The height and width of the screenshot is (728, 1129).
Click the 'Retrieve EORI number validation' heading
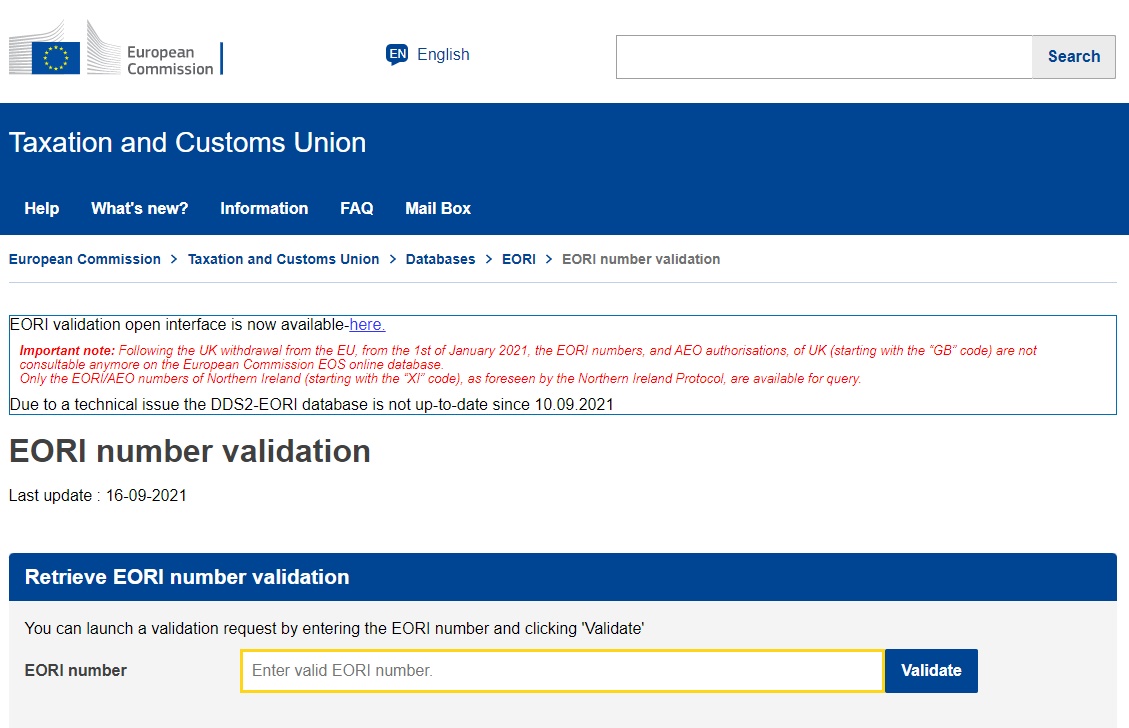187,577
